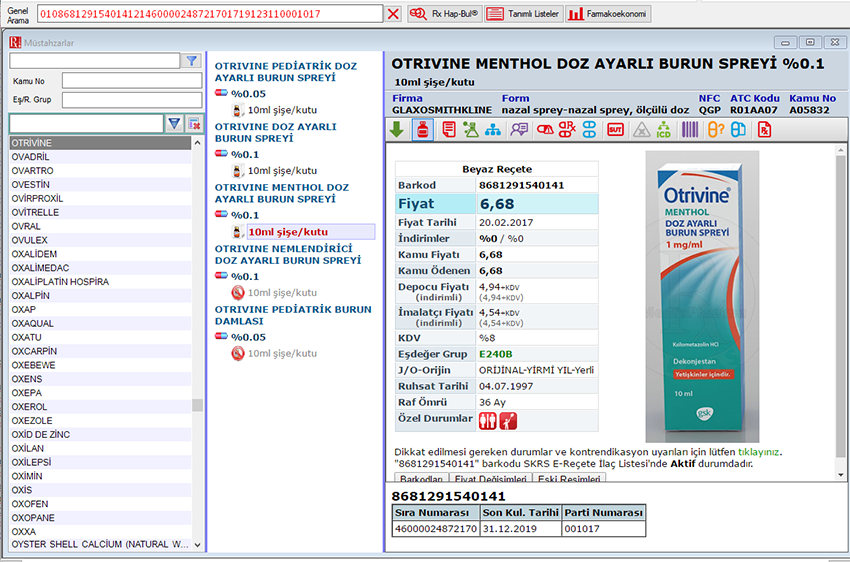Select the red medicine bottle toolbar icon
Image resolution: width=850 pixels, height=562 pixels.
[422, 130]
